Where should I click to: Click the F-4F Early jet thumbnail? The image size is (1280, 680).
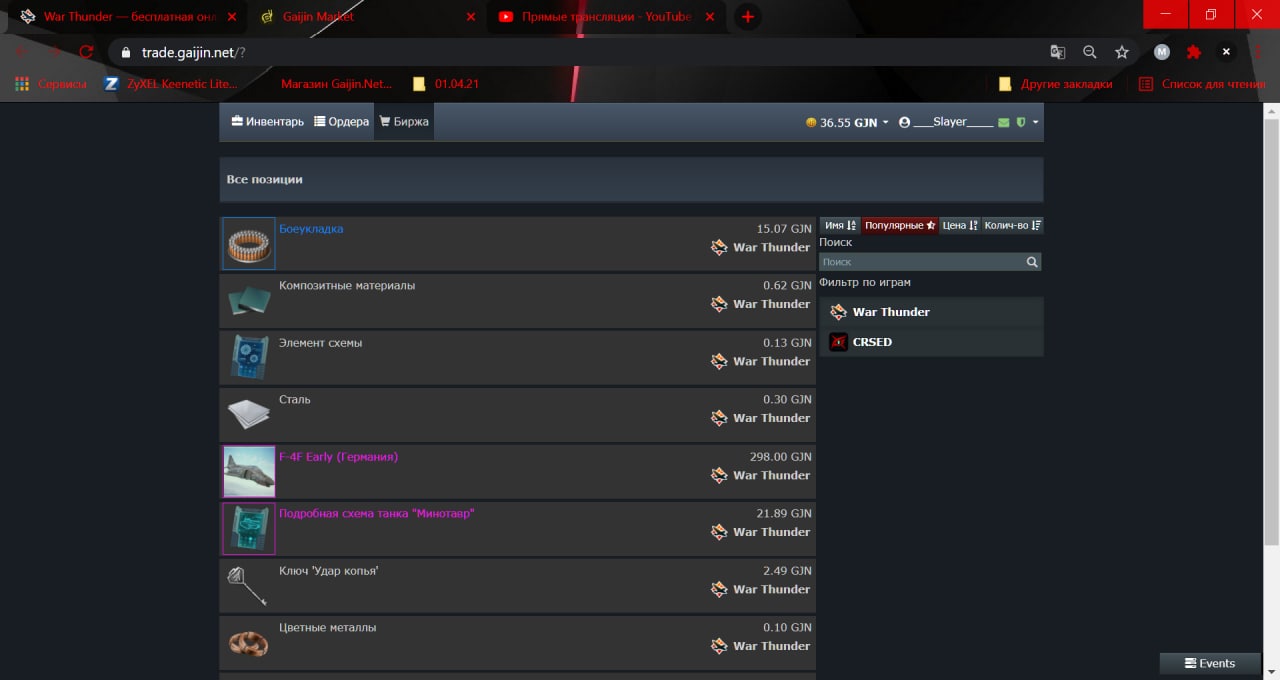(x=248, y=472)
